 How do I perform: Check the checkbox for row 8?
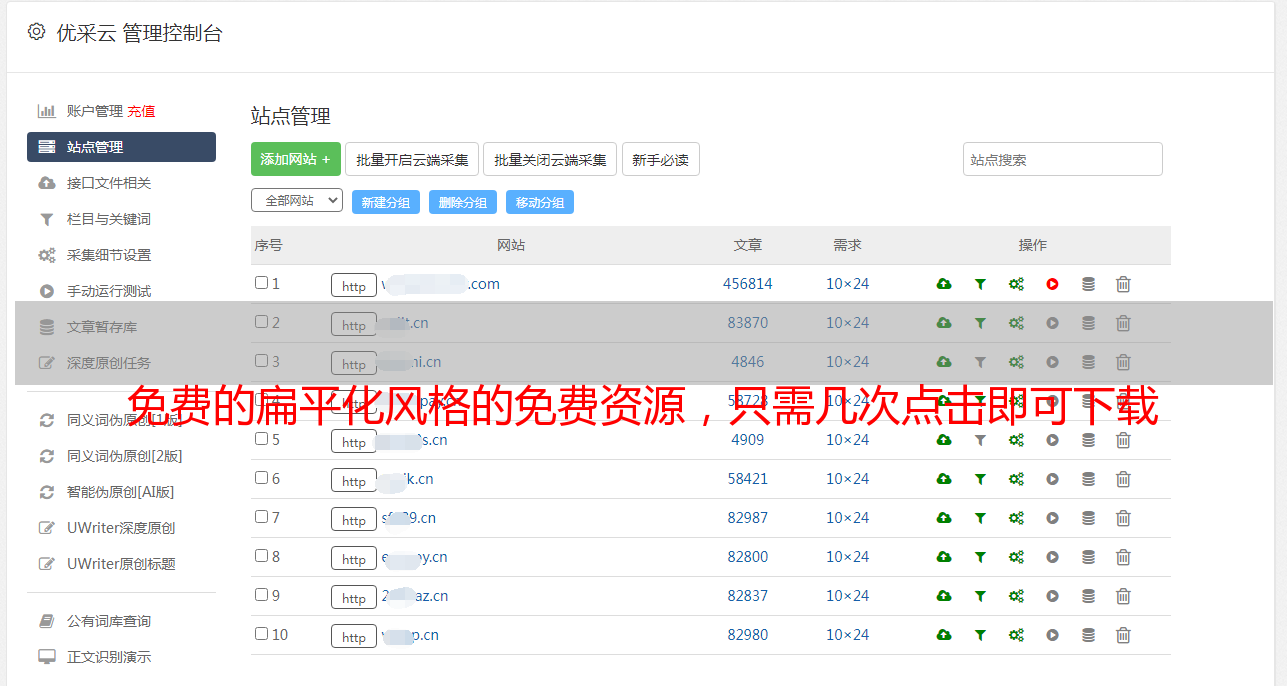261,556
